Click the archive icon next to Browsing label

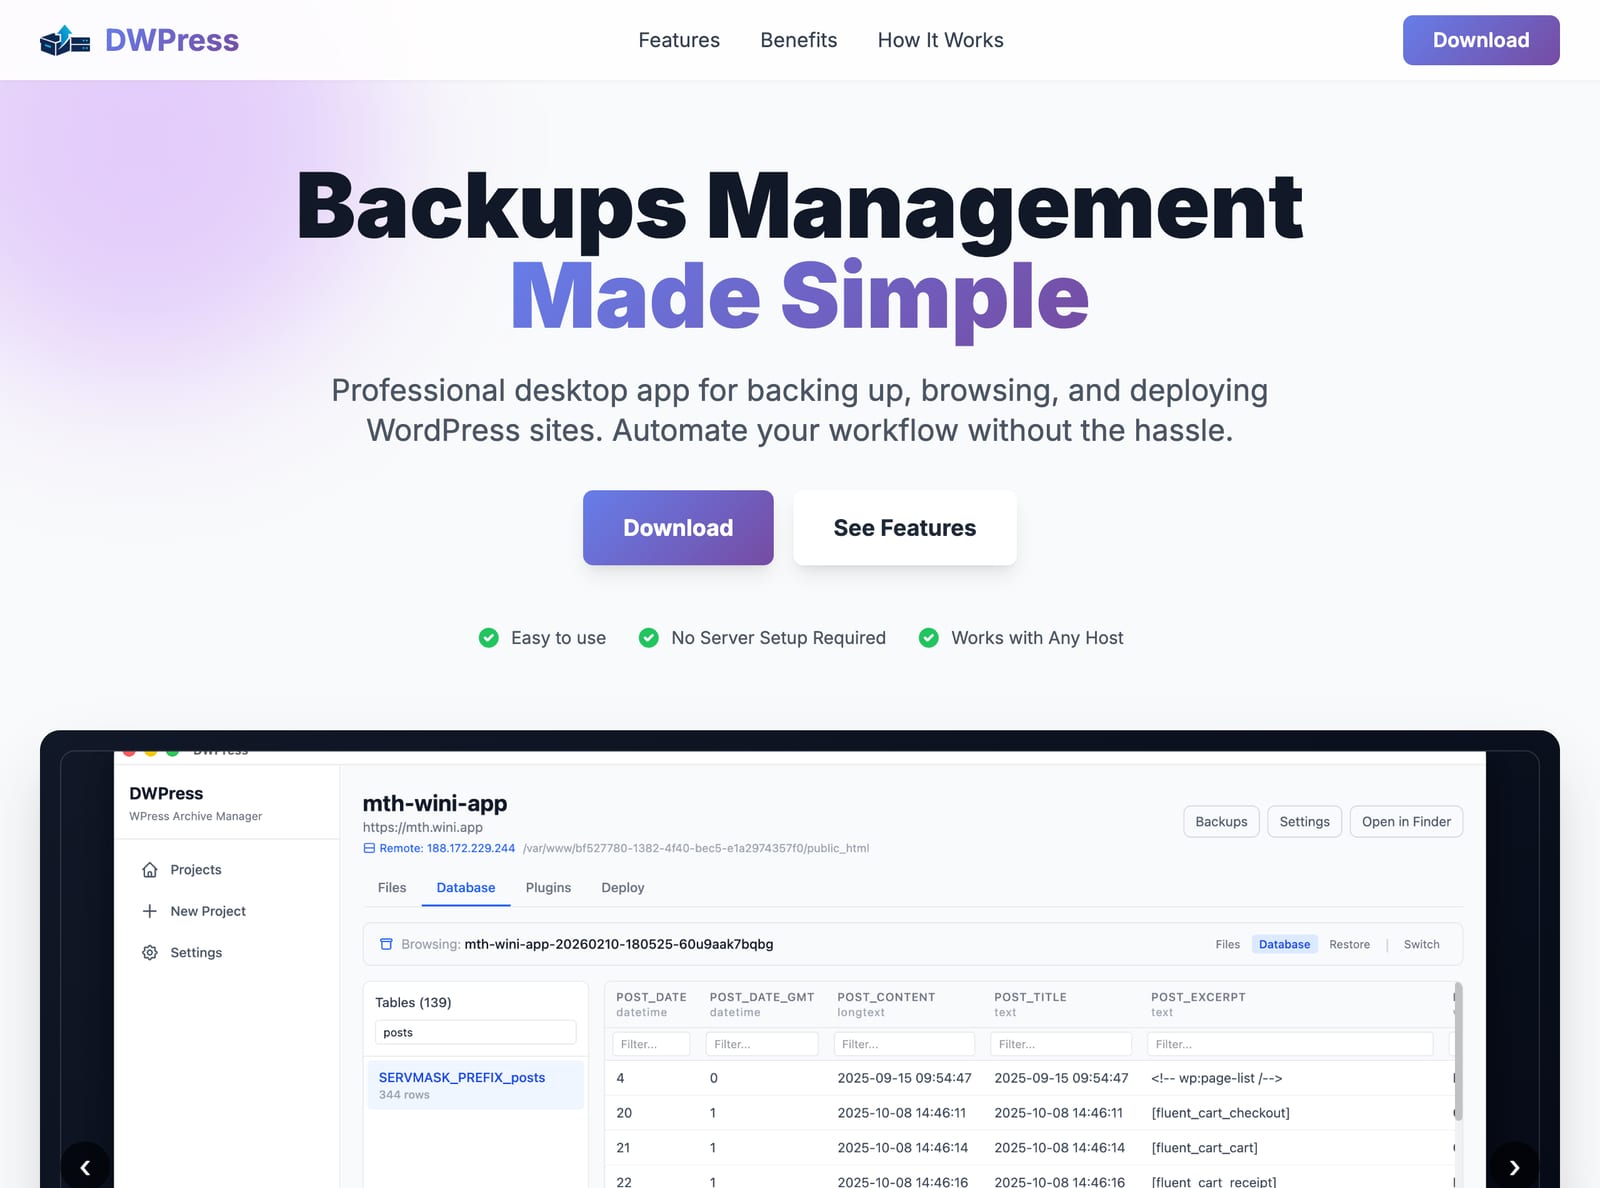tap(385, 943)
